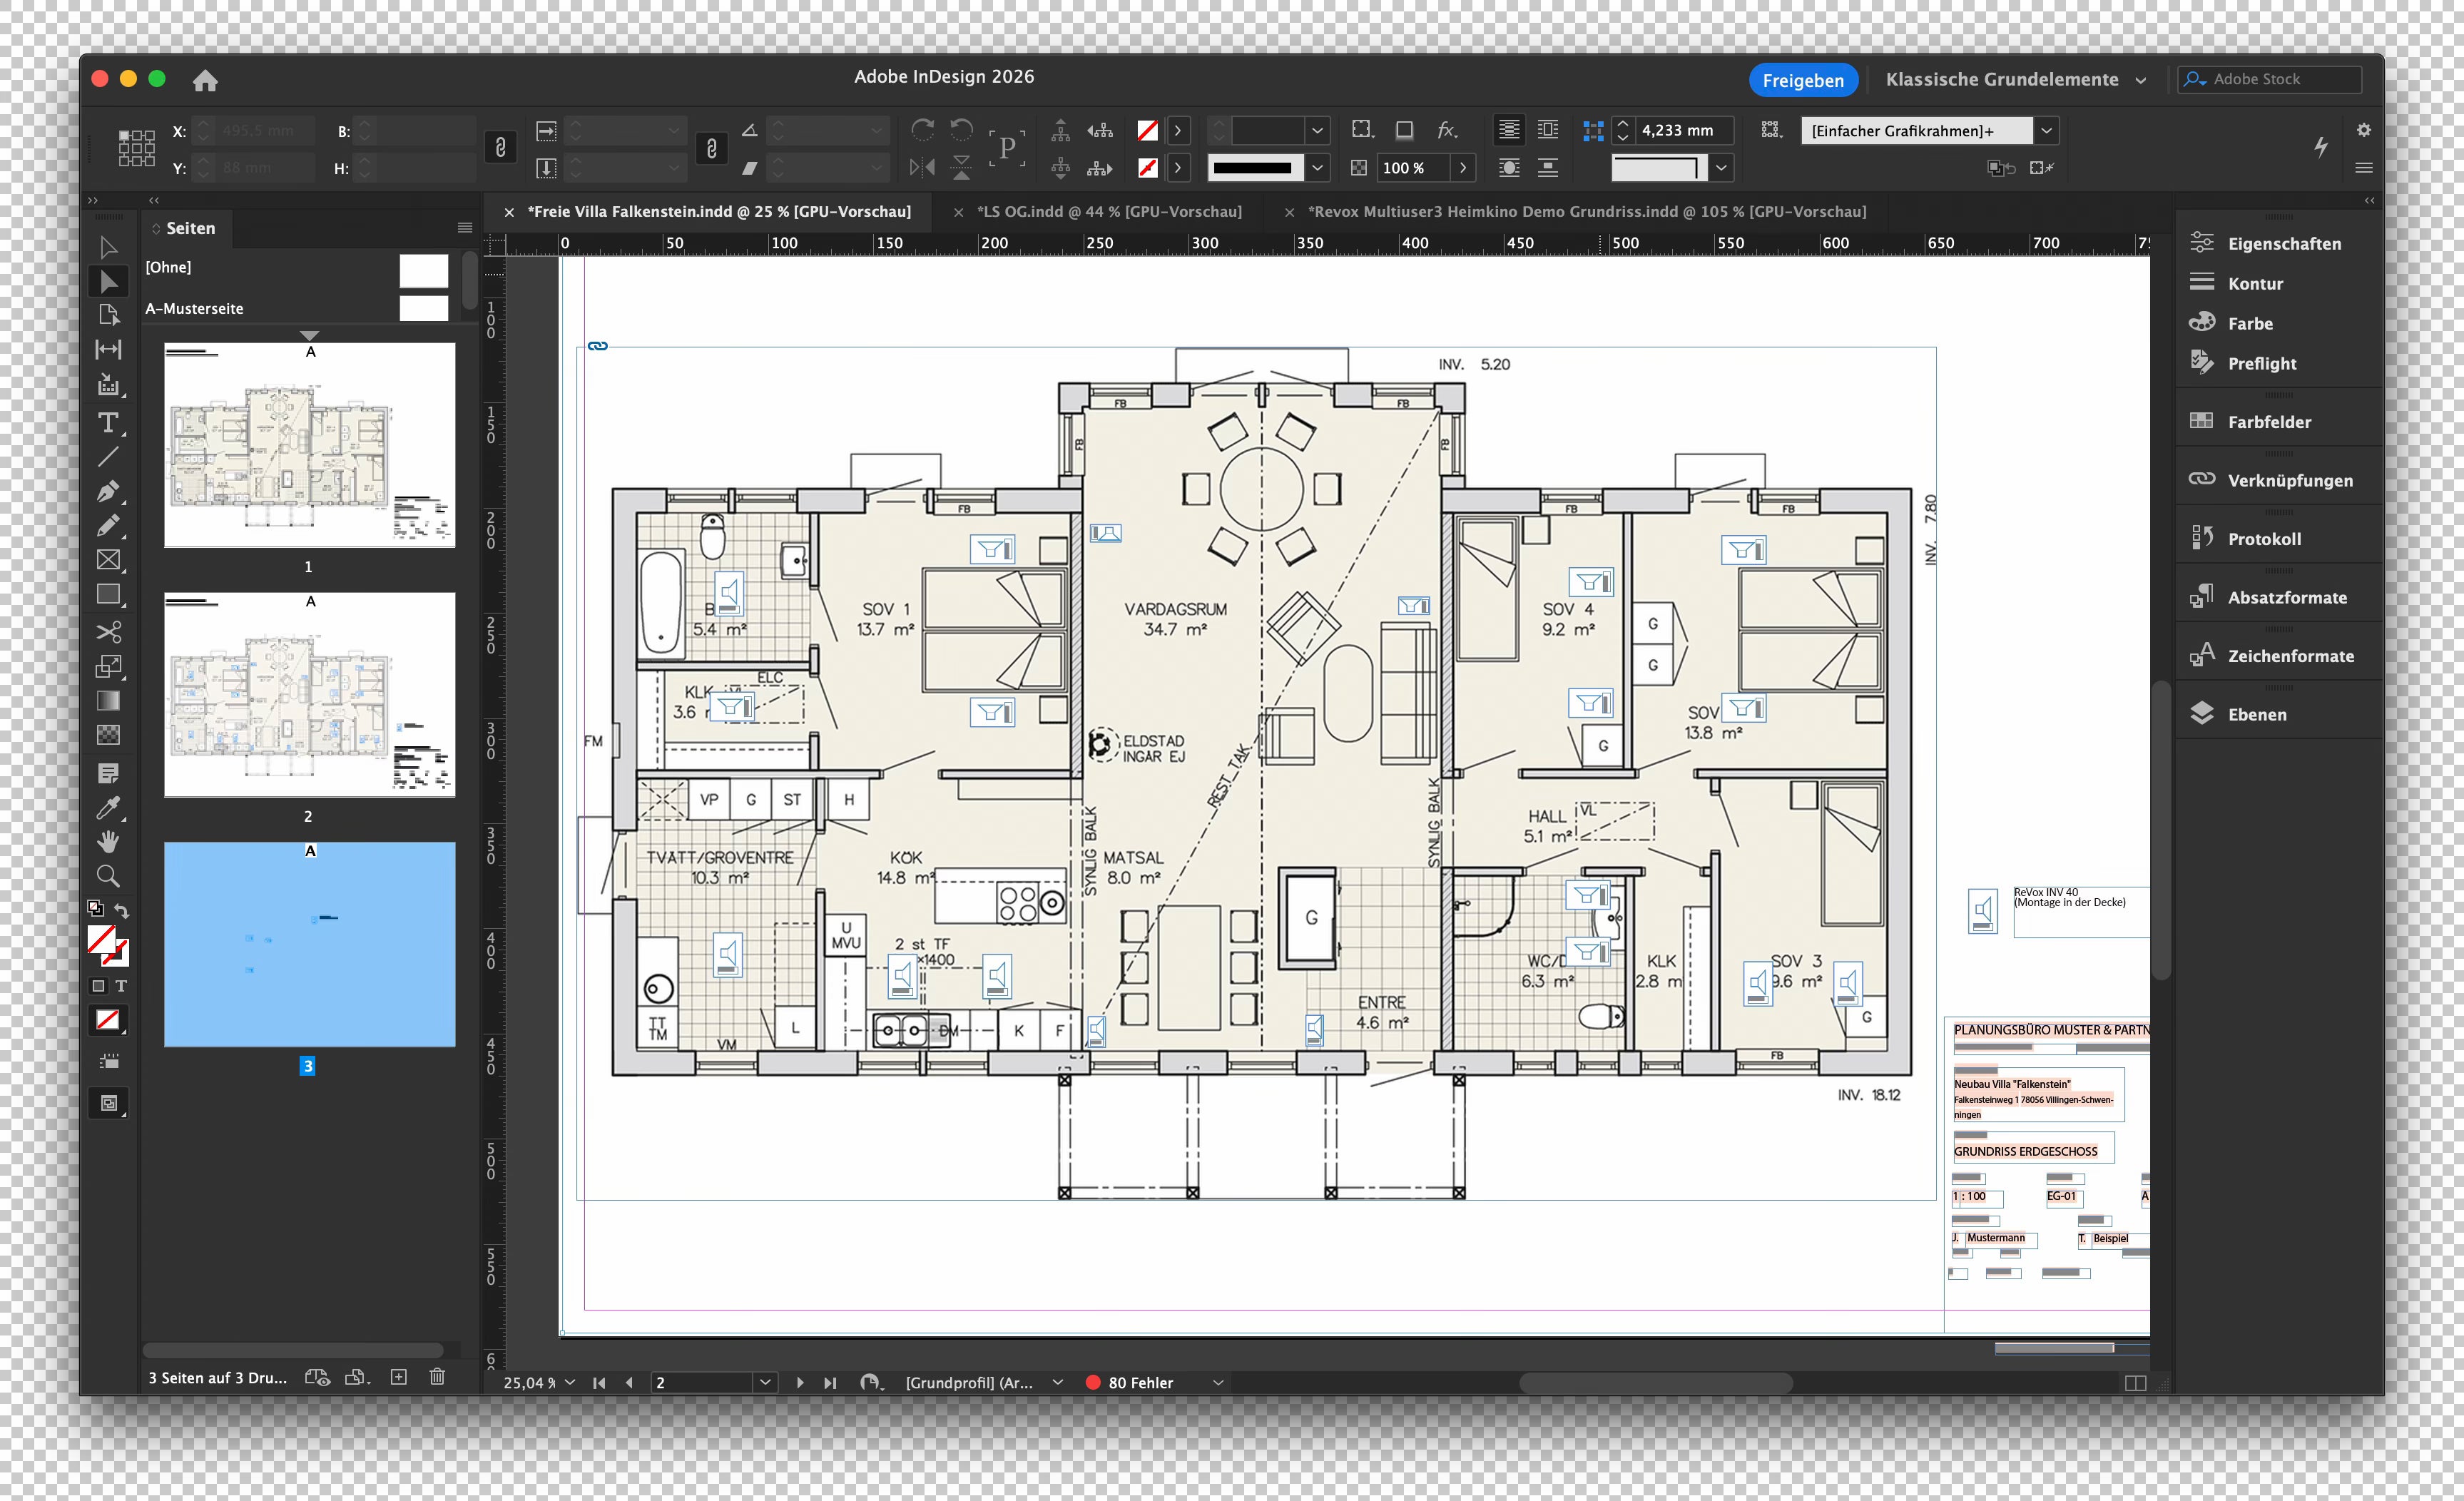The image size is (2464, 1501).
Task: Switch to Freie Villa Falkenstein.indd tab
Action: tap(719, 212)
